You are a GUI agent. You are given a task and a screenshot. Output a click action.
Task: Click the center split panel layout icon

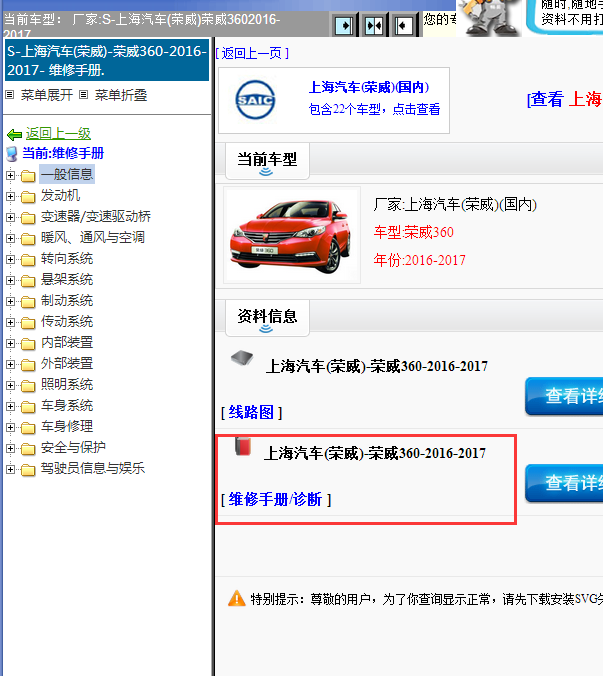[374, 26]
